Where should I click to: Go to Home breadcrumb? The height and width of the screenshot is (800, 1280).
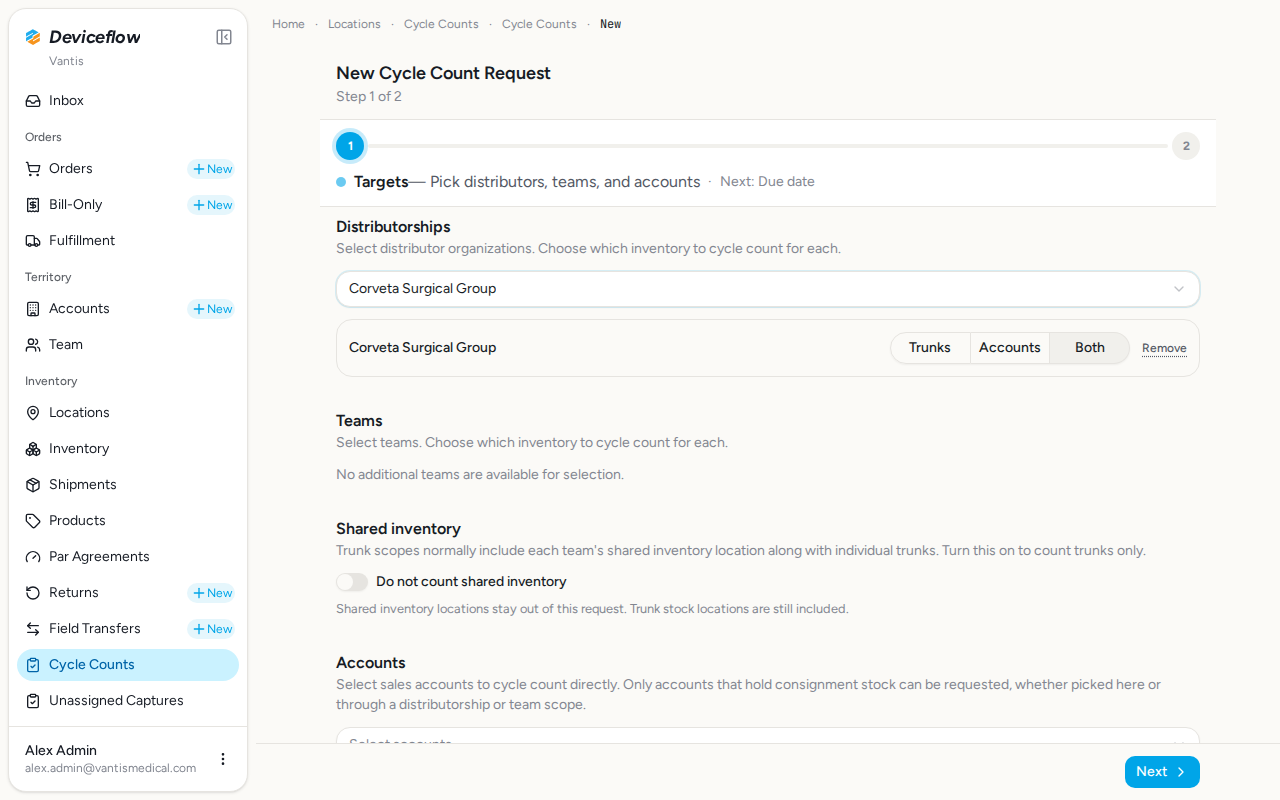(x=288, y=24)
